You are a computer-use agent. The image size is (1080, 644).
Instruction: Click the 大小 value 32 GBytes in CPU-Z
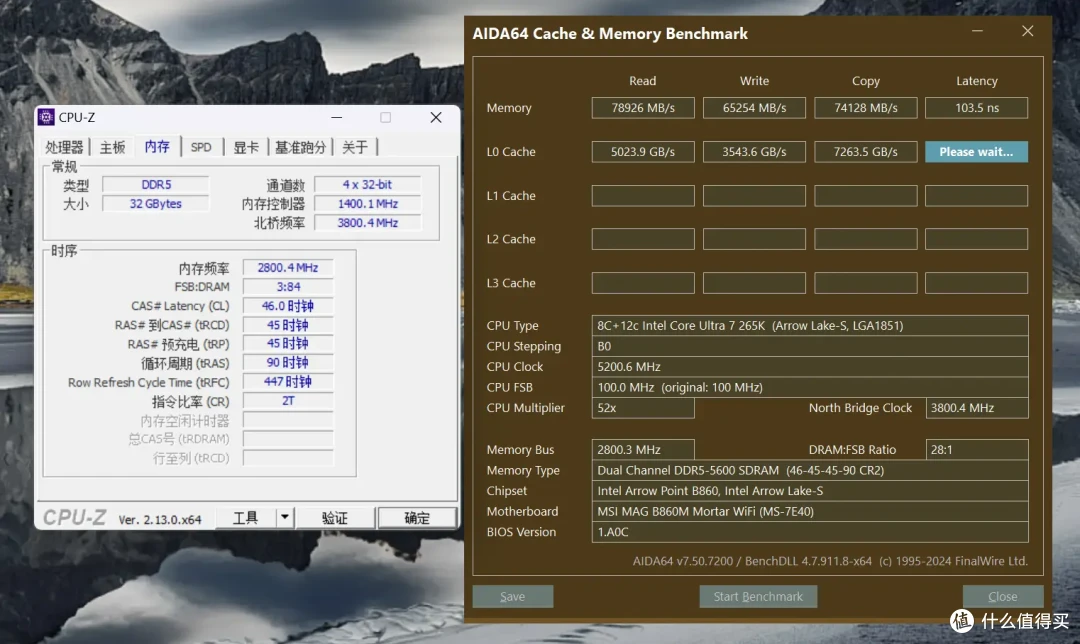tap(156, 204)
